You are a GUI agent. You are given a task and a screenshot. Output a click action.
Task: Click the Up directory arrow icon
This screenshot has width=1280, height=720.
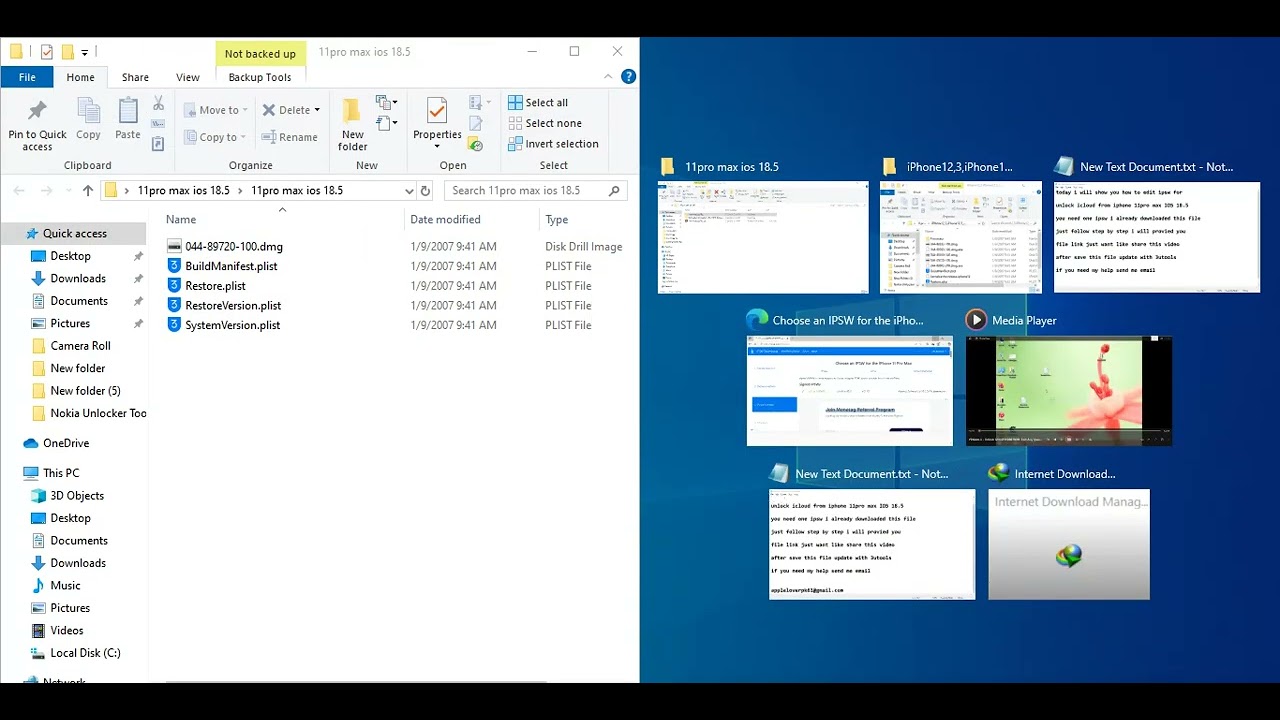tap(88, 190)
